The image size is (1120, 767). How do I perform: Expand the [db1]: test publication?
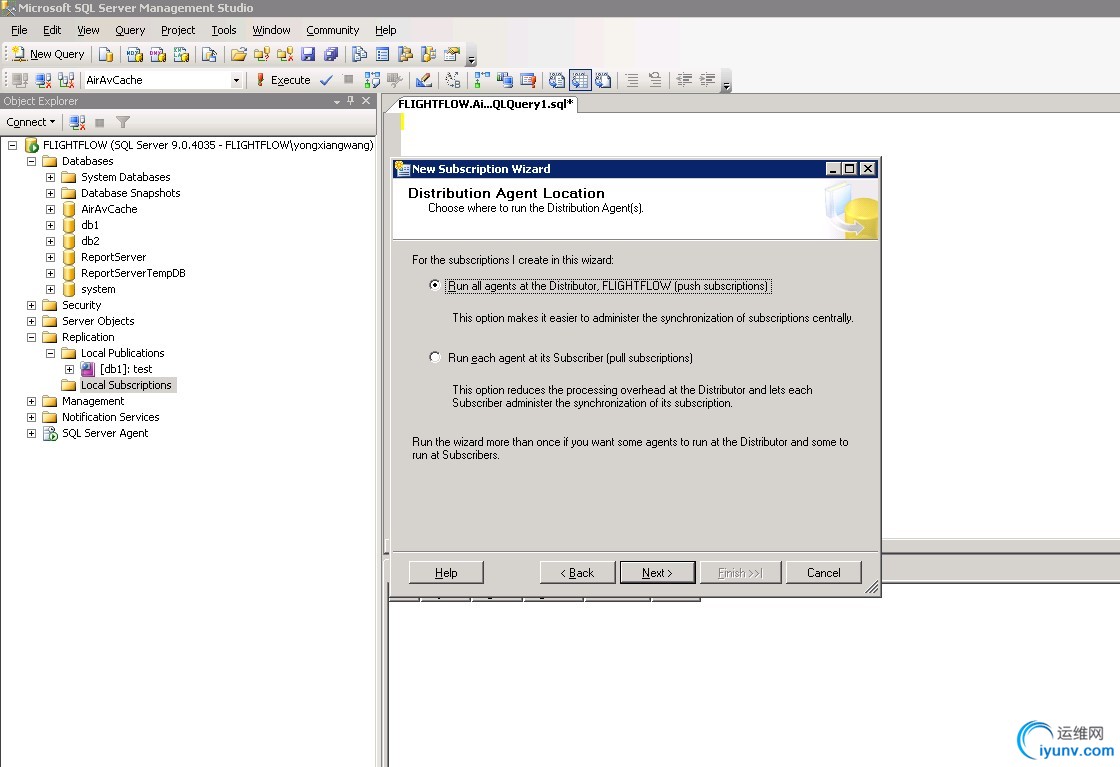tap(69, 369)
